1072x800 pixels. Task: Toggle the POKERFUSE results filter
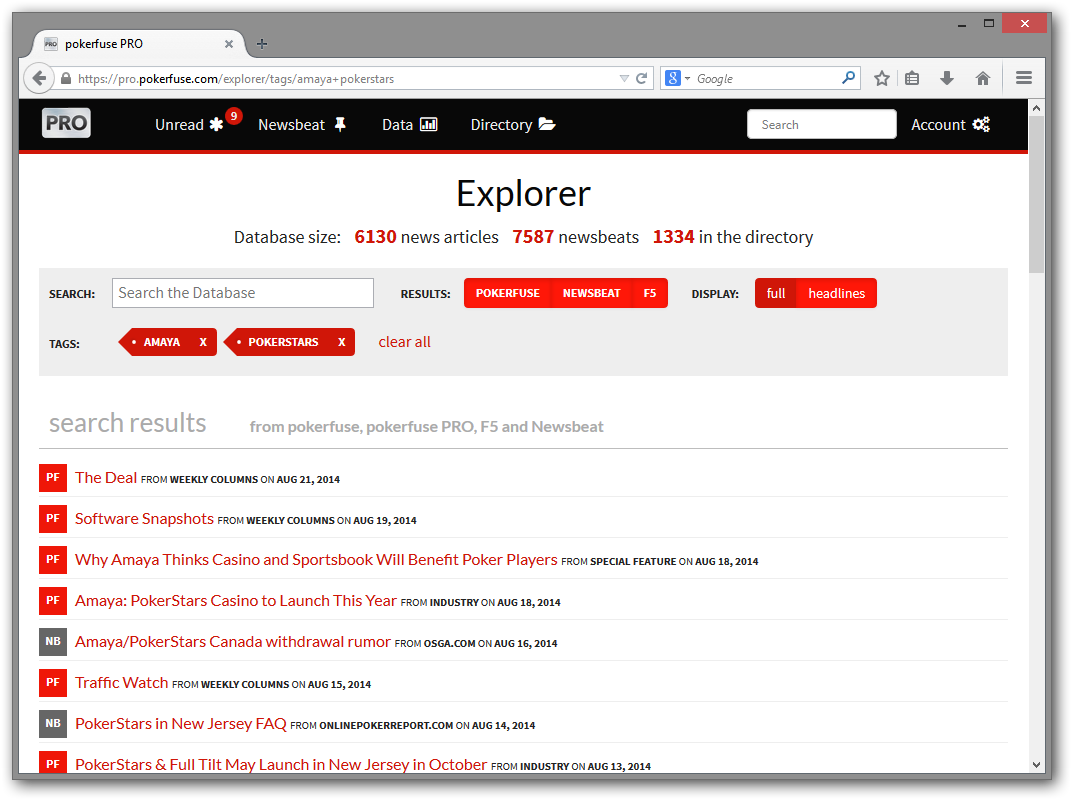click(x=507, y=293)
